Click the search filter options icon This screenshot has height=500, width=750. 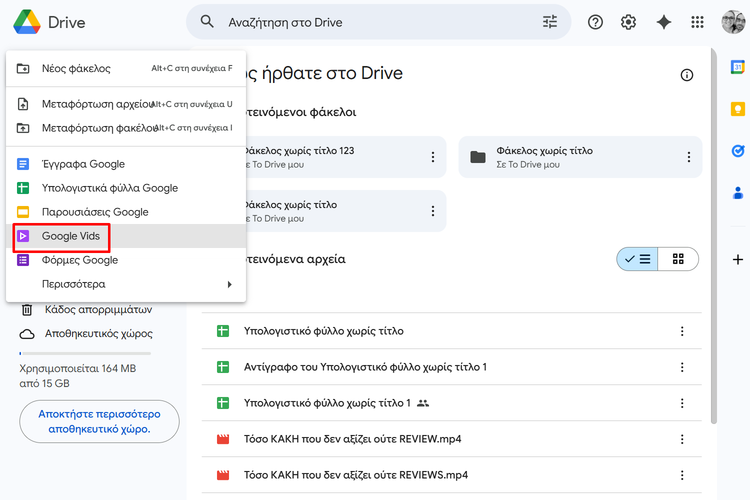point(550,22)
